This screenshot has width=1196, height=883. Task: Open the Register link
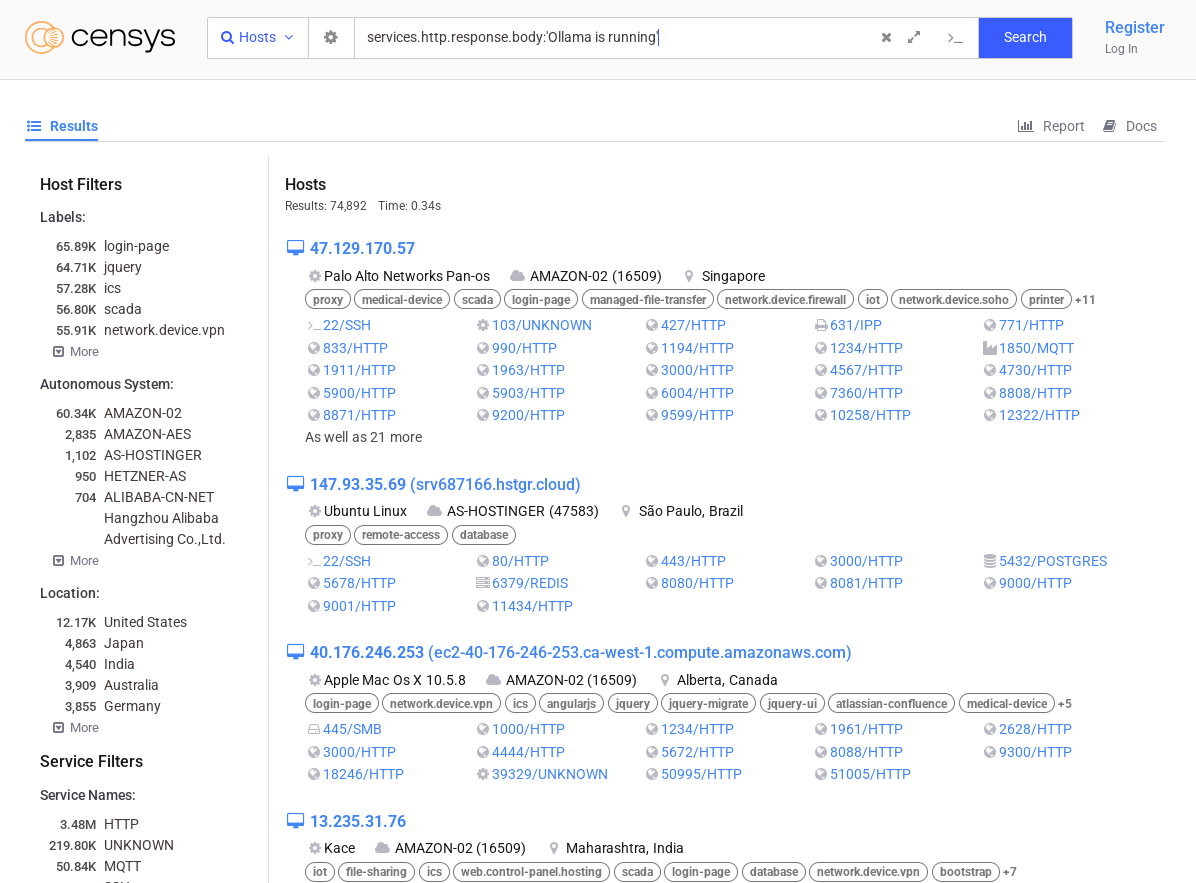[x=1134, y=27]
